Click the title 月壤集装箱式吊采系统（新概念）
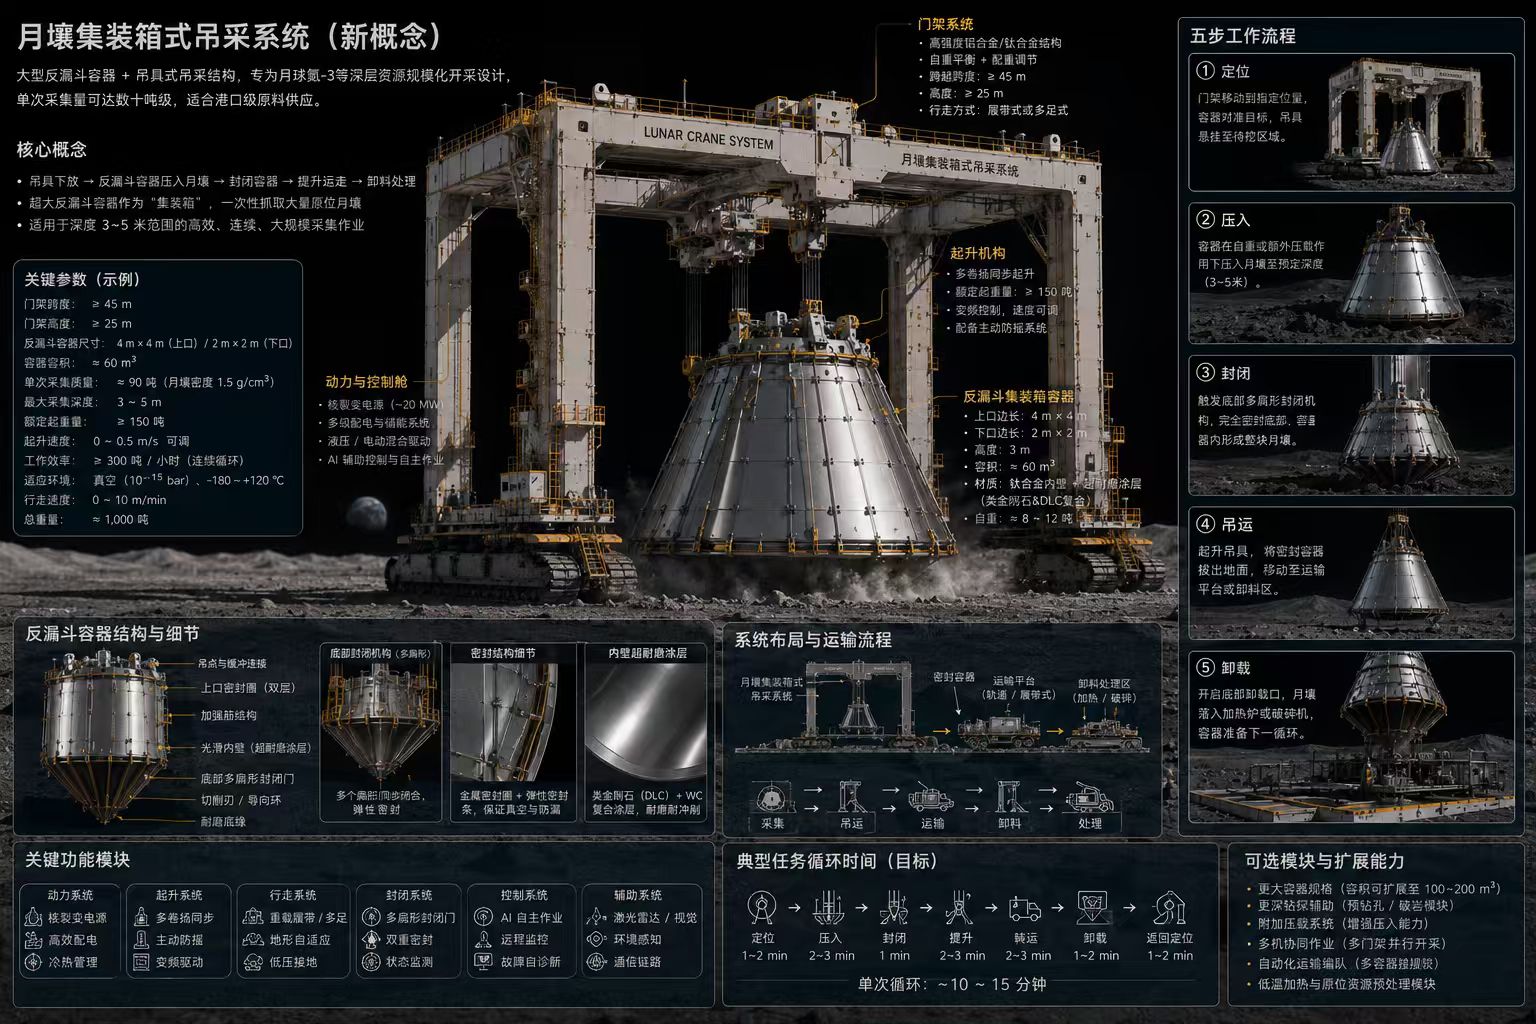Viewport: 1536px width, 1024px height. coord(232,37)
